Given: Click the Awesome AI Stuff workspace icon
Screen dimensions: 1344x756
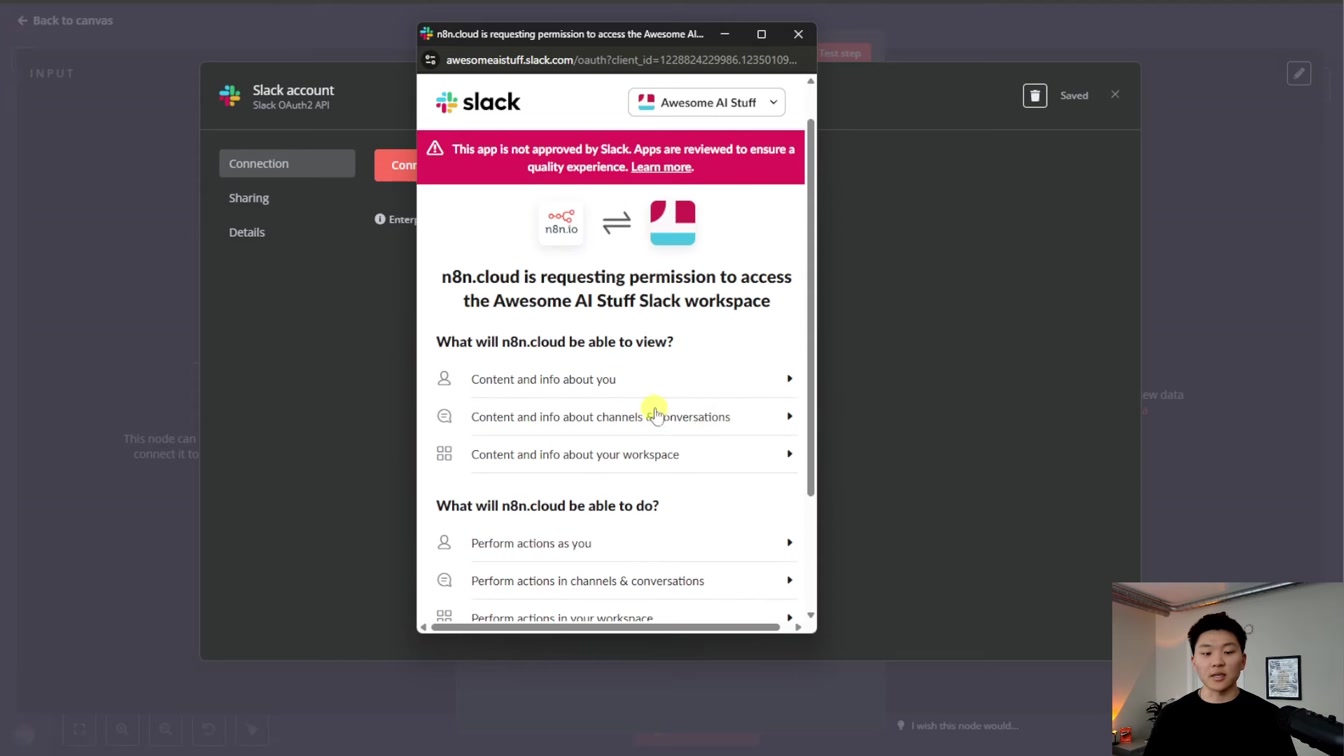Looking at the screenshot, I should (673, 222).
